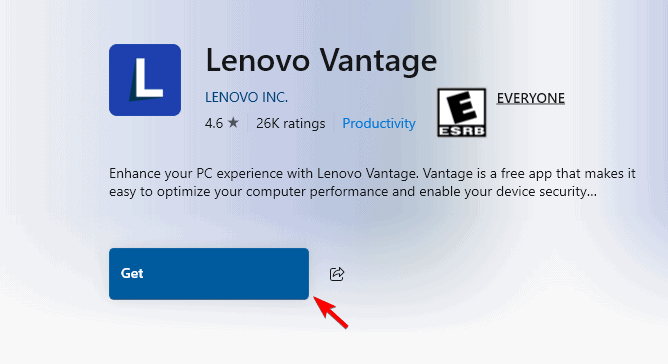Click description line starting with easy

[x=353, y=192]
